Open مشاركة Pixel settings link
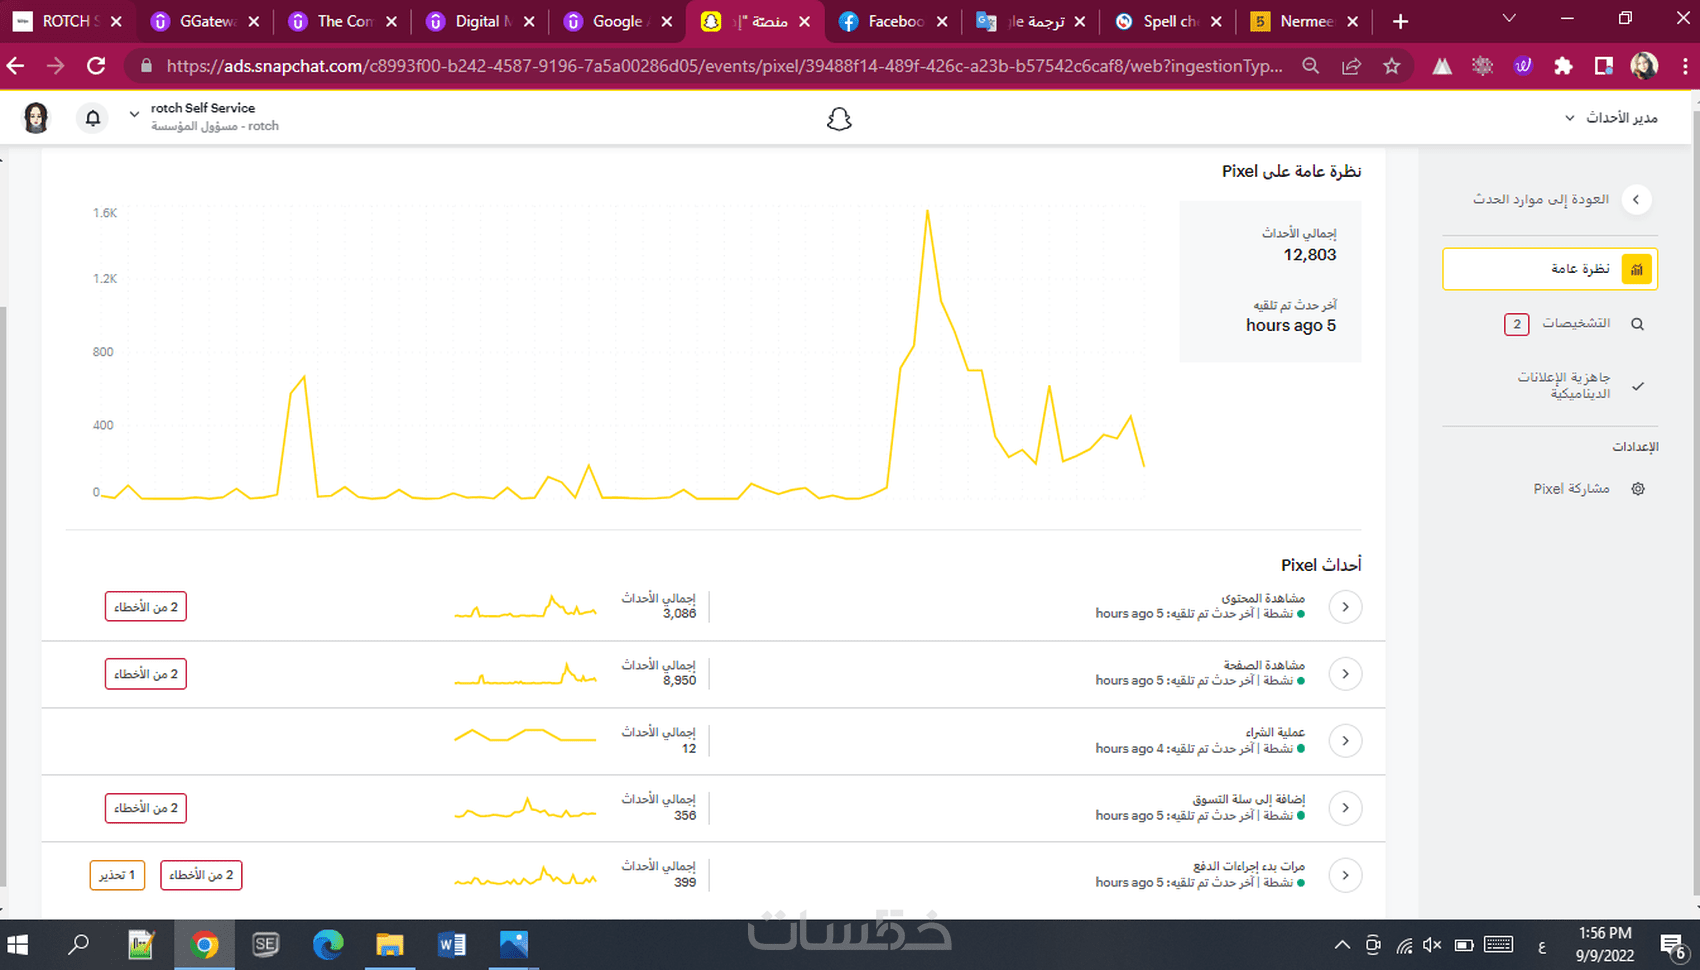Image resolution: width=1700 pixels, height=970 pixels. tap(1571, 489)
